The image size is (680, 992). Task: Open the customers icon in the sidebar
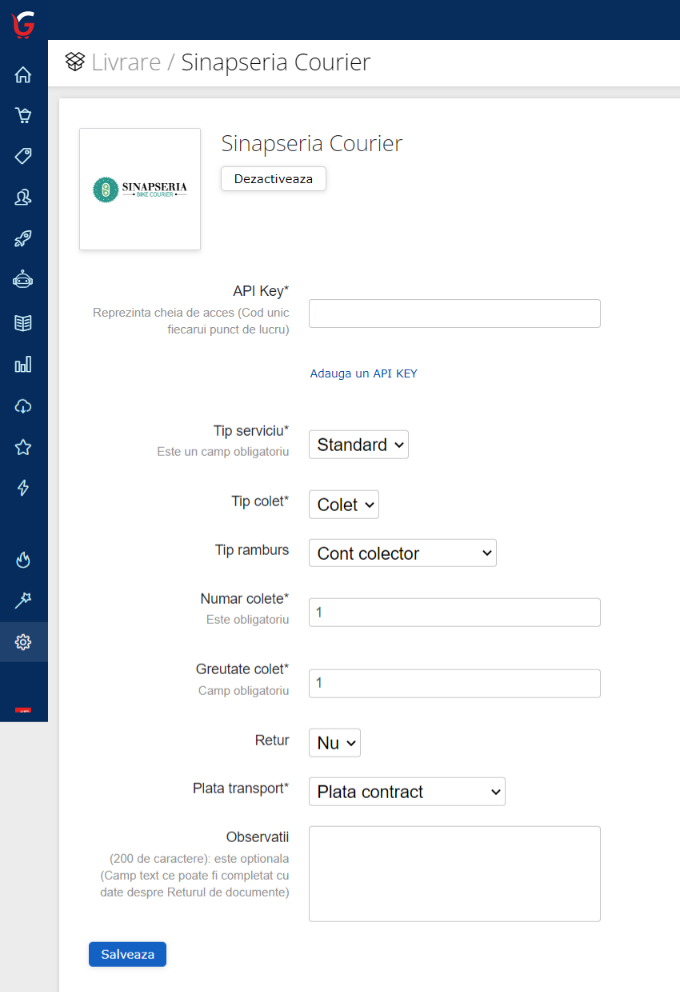click(x=23, y=198)
